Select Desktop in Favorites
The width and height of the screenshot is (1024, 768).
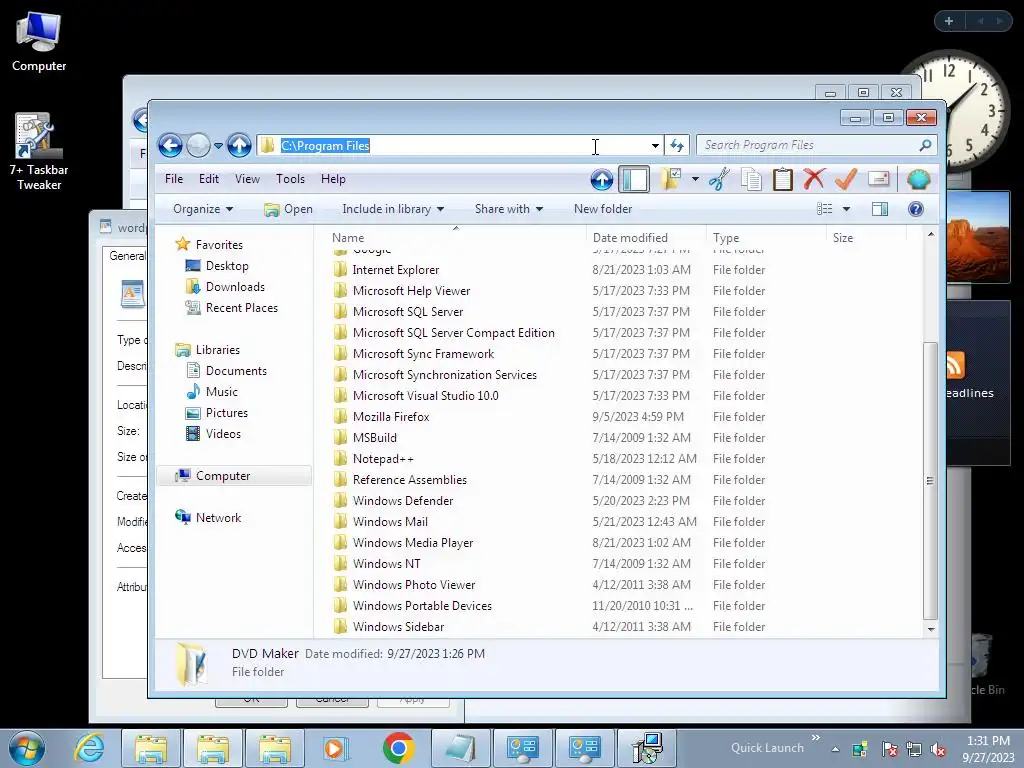pos(227,266)
